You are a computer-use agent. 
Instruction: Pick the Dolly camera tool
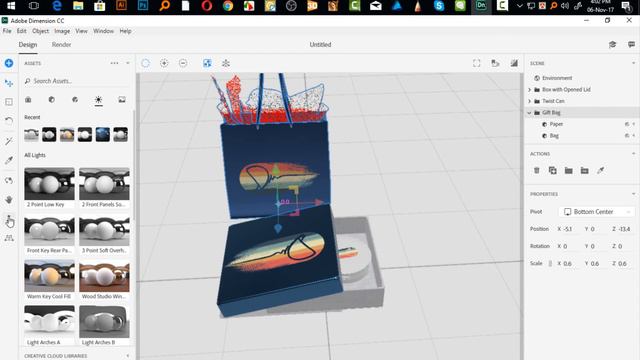(x=9, y=220)
